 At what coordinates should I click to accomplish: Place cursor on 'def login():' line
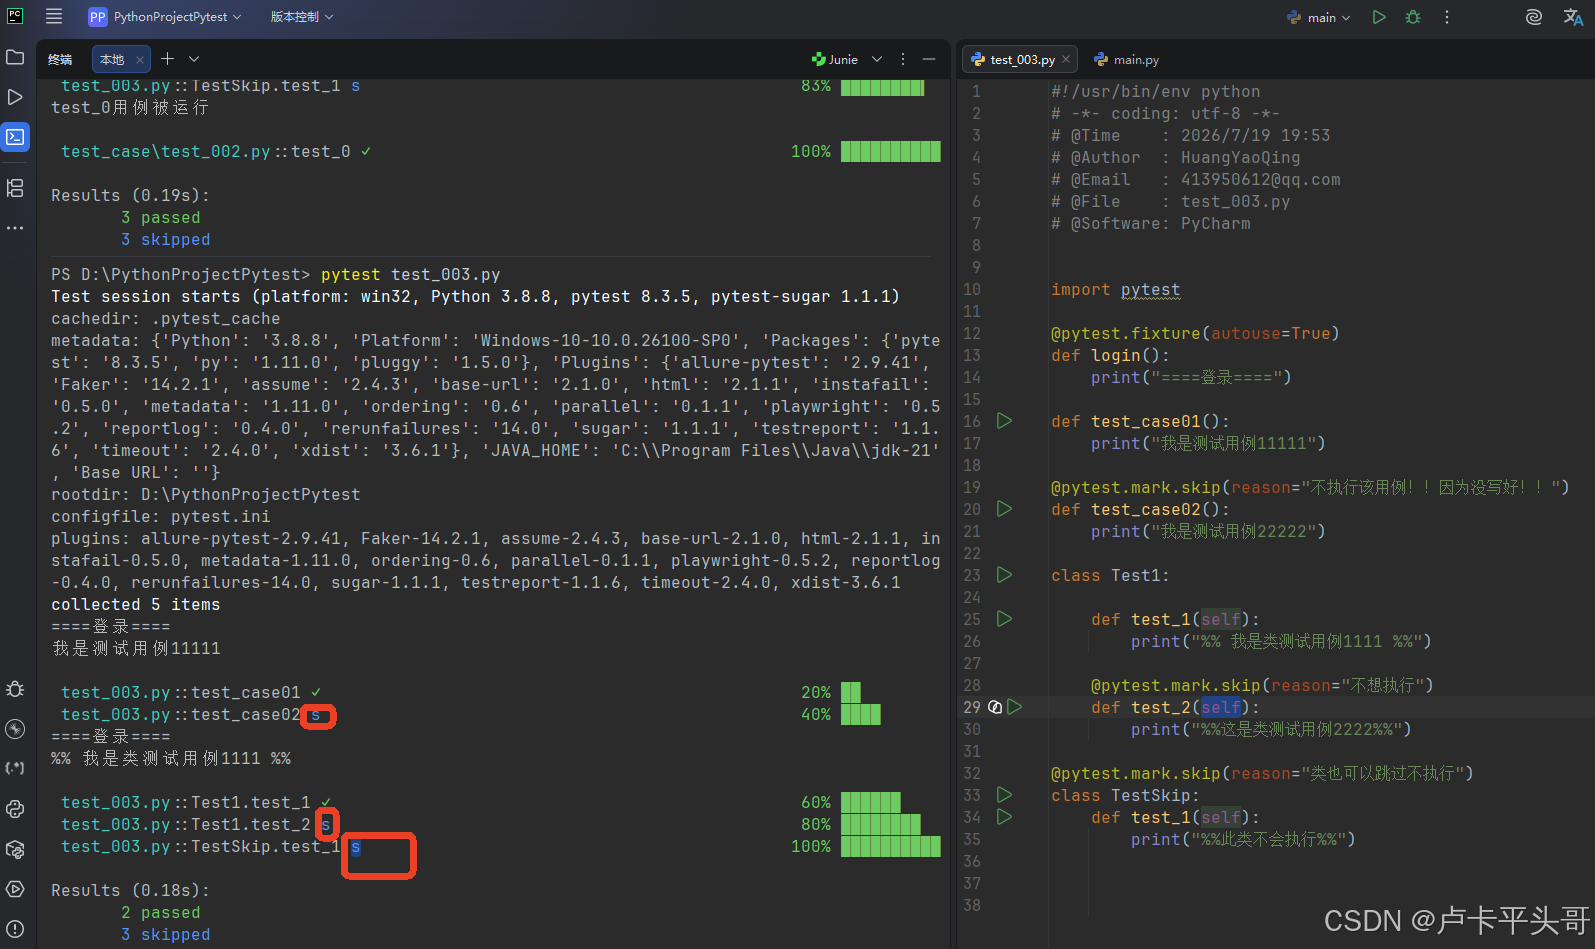coord(1110,356)
